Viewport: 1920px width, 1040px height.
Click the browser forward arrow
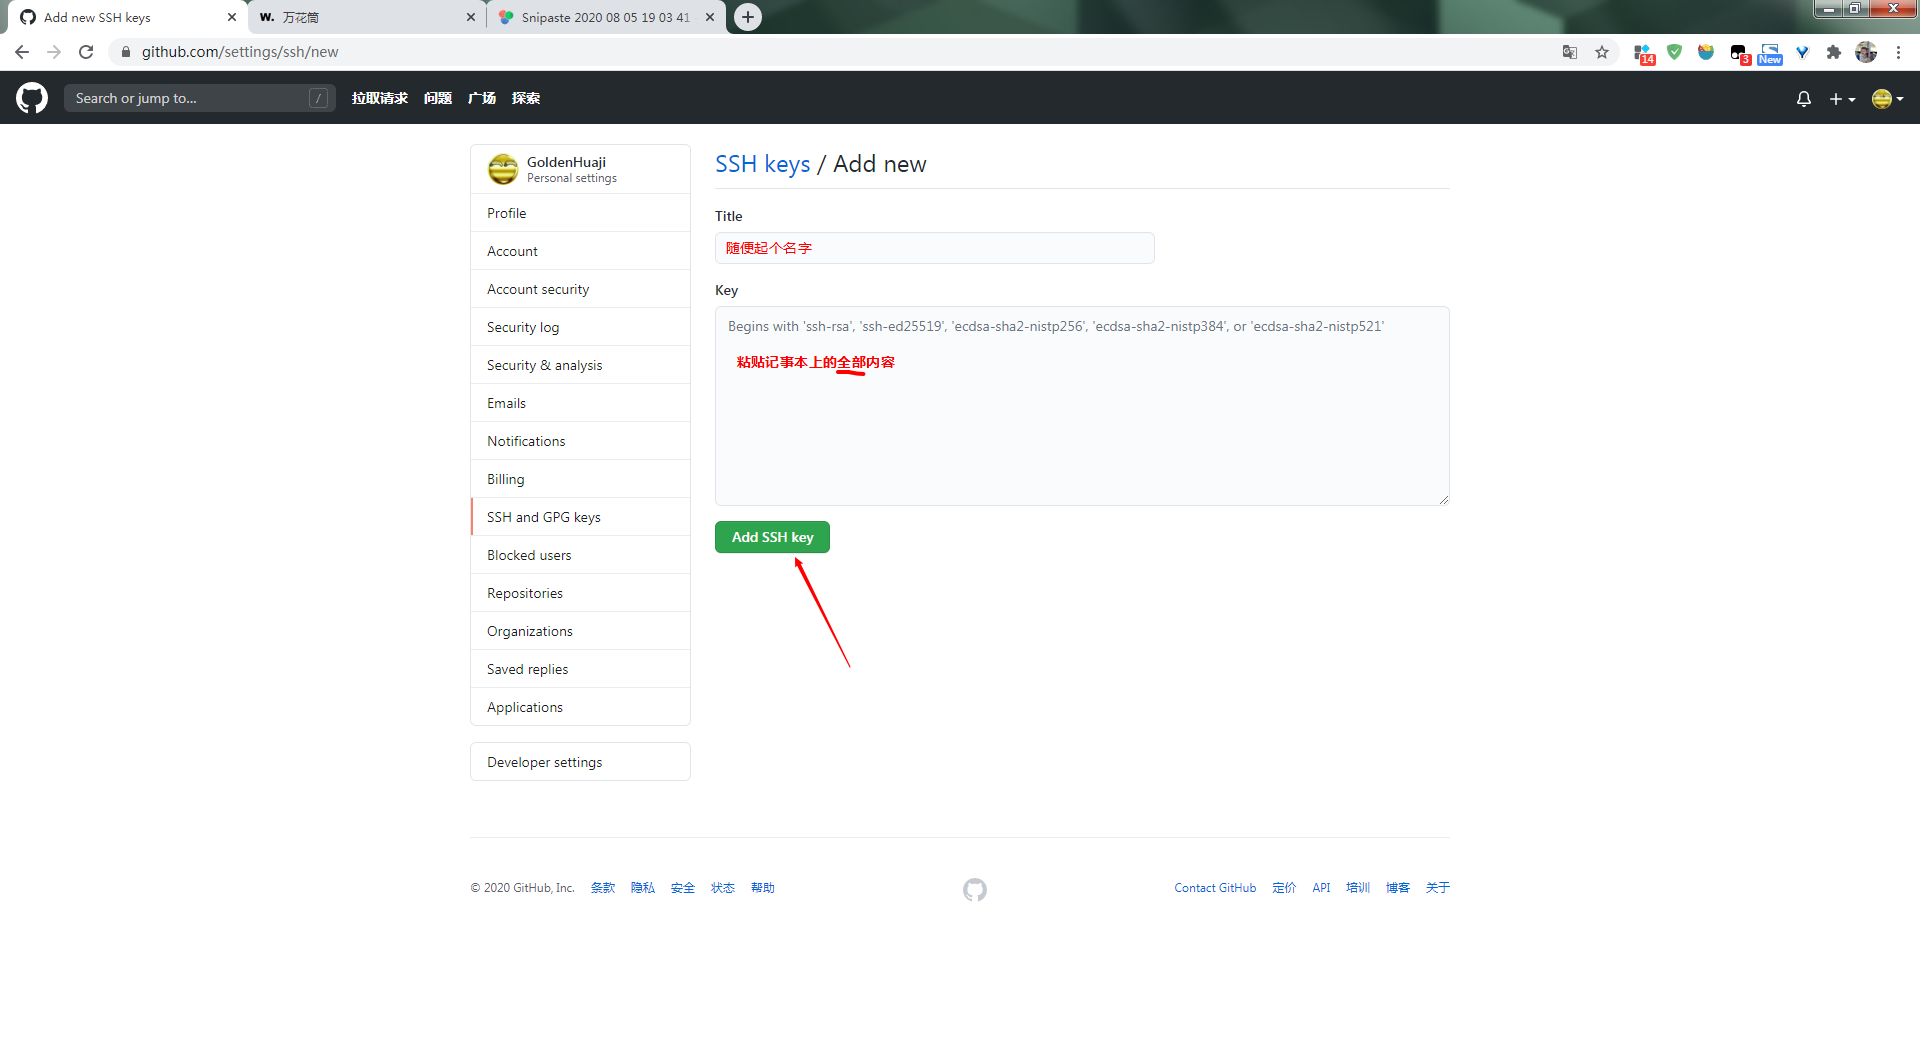coord(54,52)
